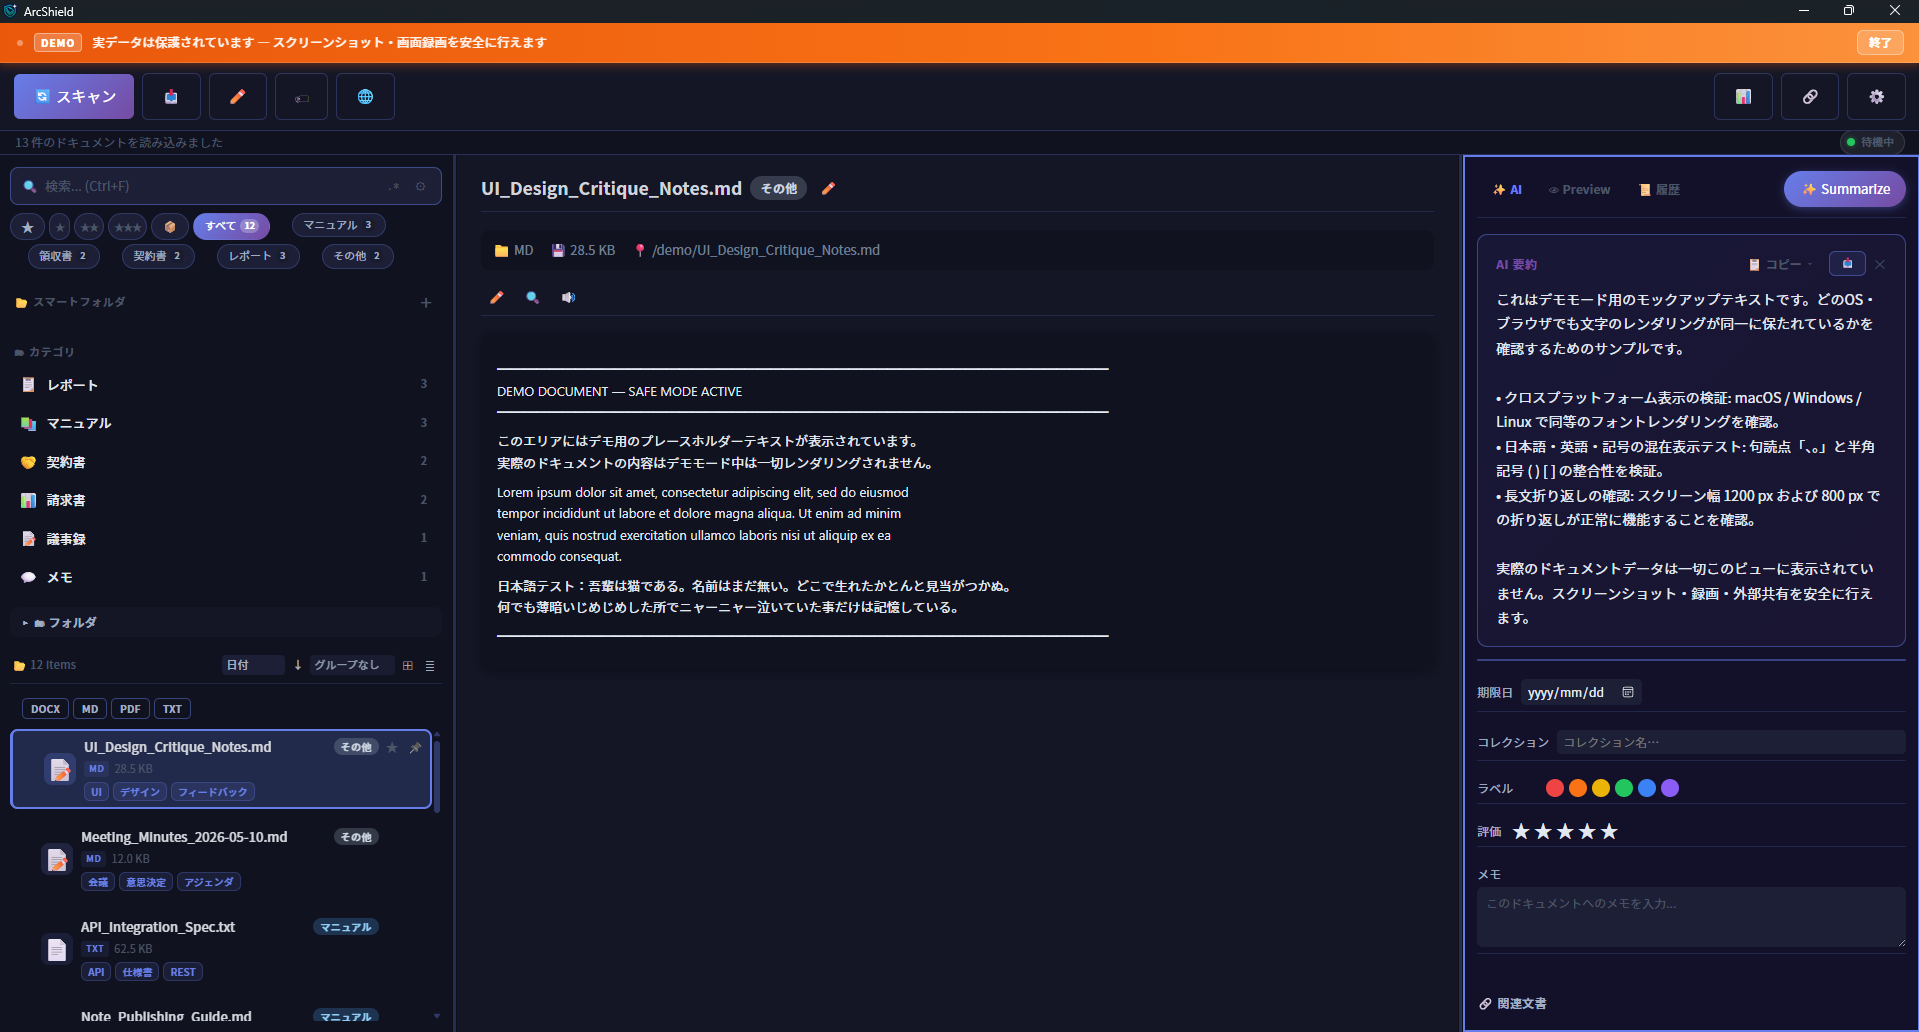The height and width of the screenshot is (1032, 1919).
Task: Rename document with title pencil icon
Action: pyautogui.click(x=828, y=188)
